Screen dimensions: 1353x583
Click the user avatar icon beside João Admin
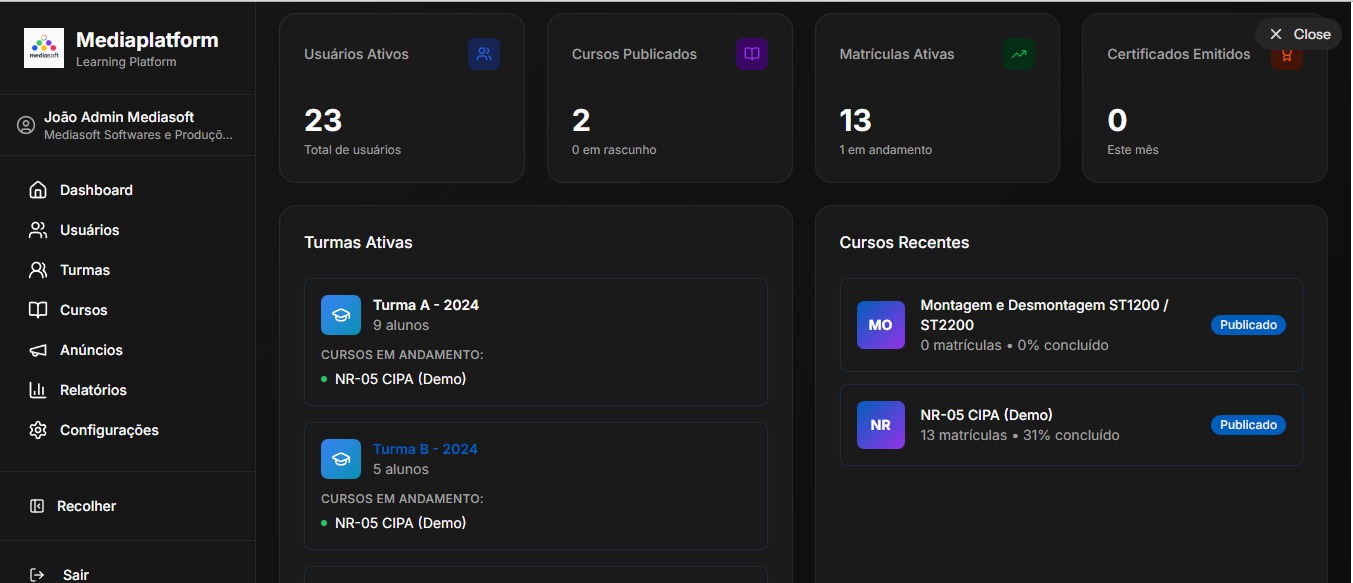click(26, 125)
